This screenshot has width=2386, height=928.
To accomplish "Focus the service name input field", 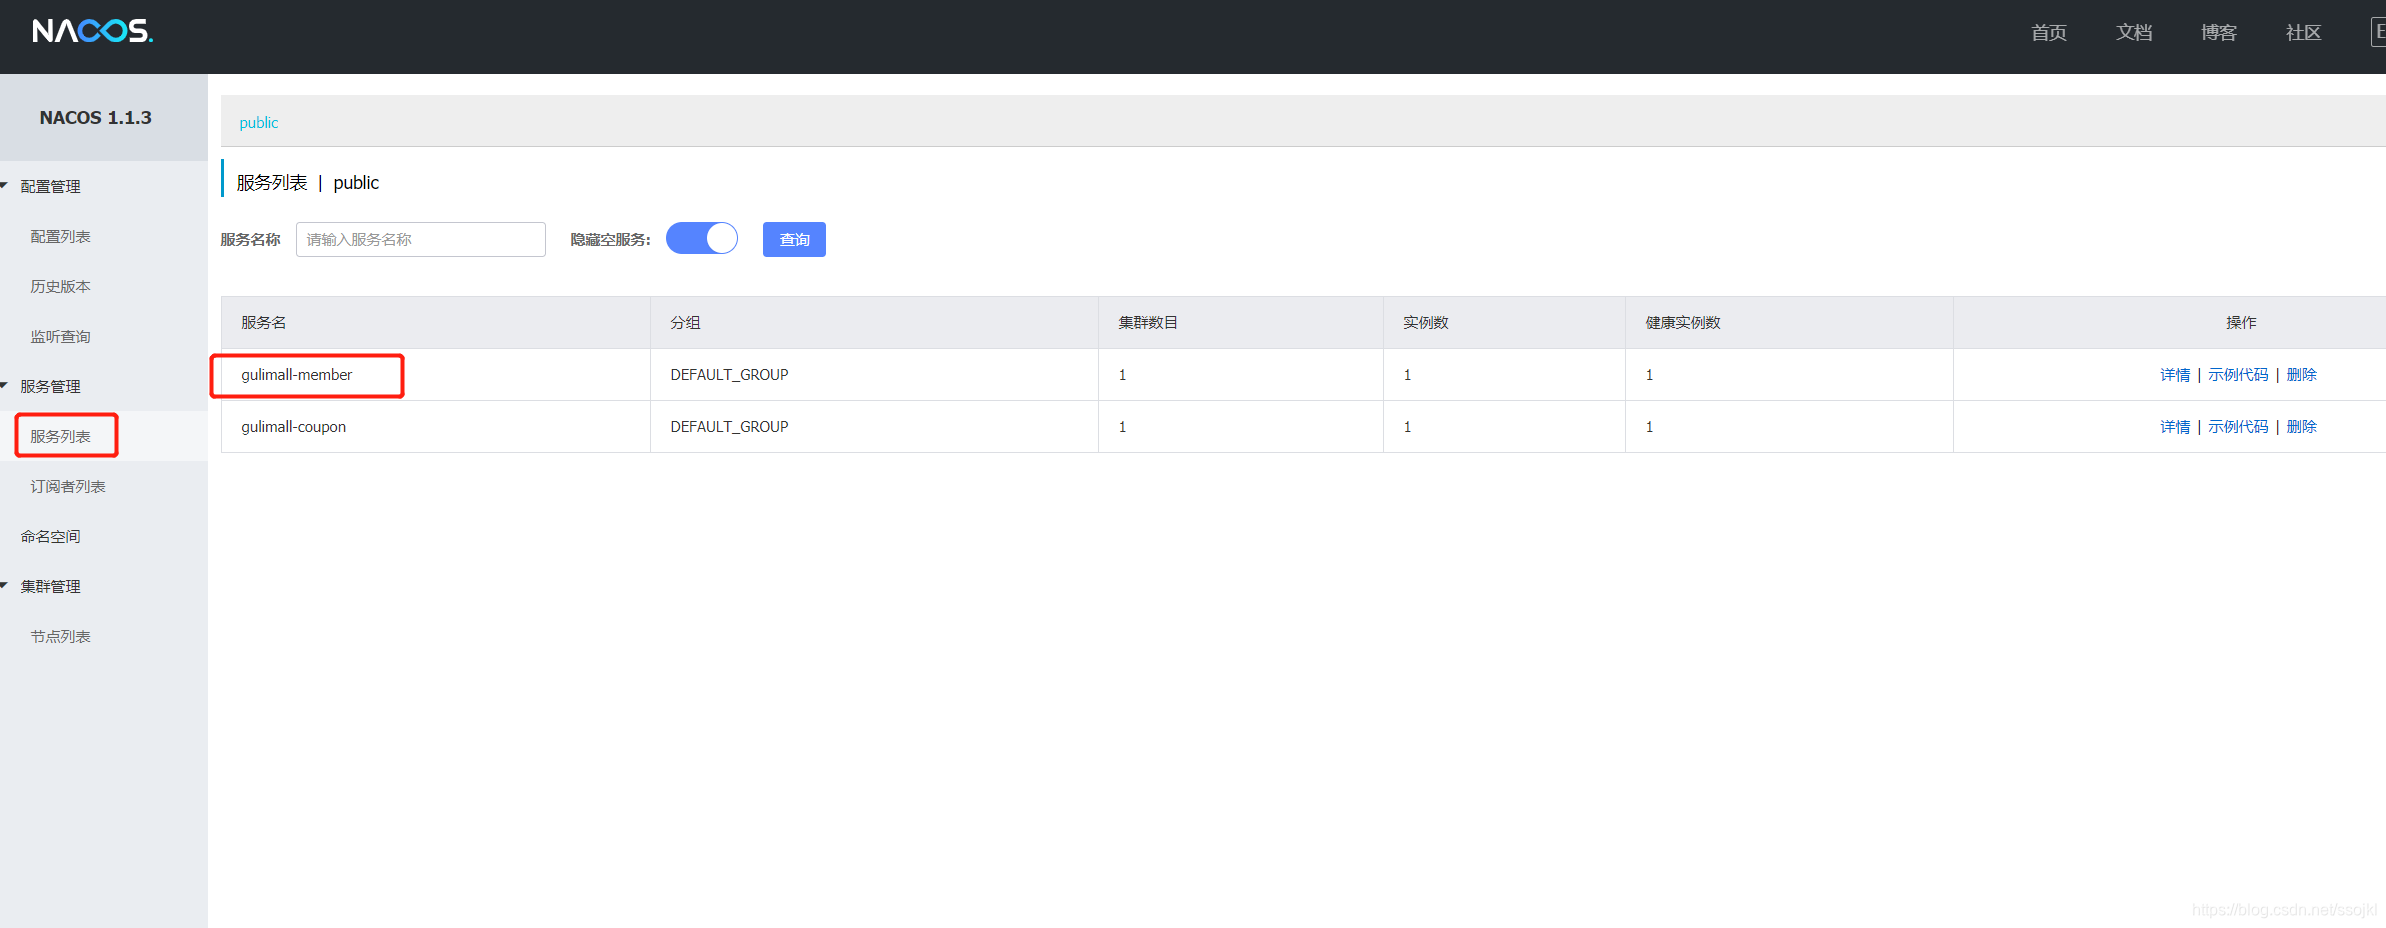I will tap(421, 239).
